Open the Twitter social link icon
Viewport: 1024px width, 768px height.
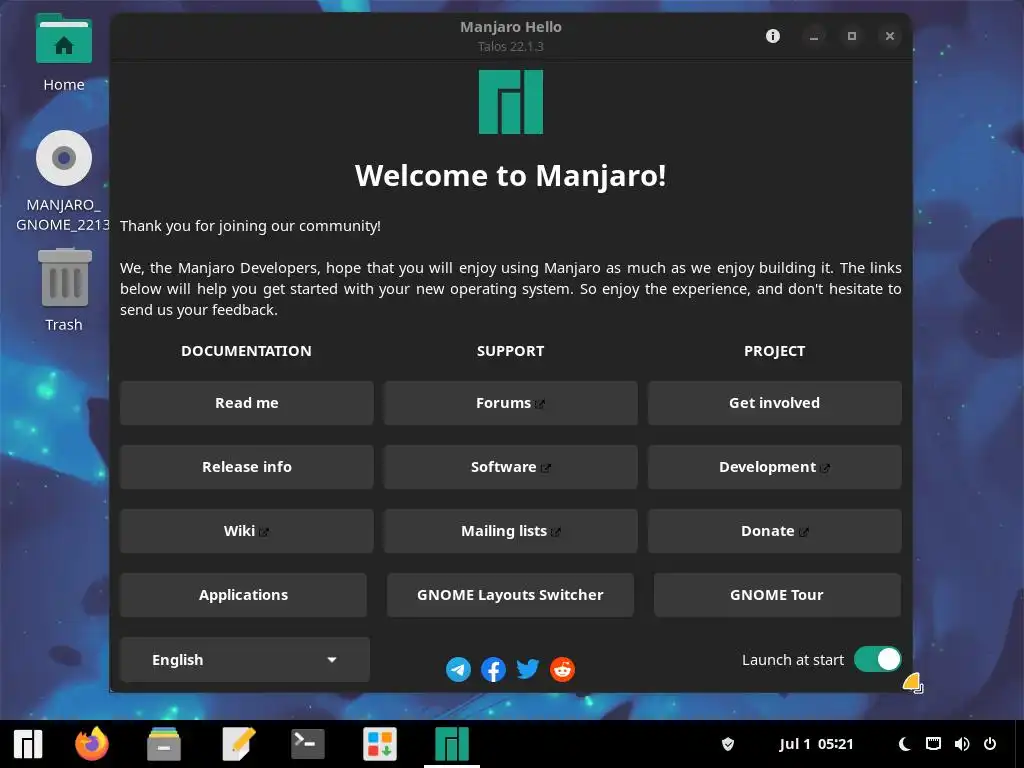(x=528, y=669)
